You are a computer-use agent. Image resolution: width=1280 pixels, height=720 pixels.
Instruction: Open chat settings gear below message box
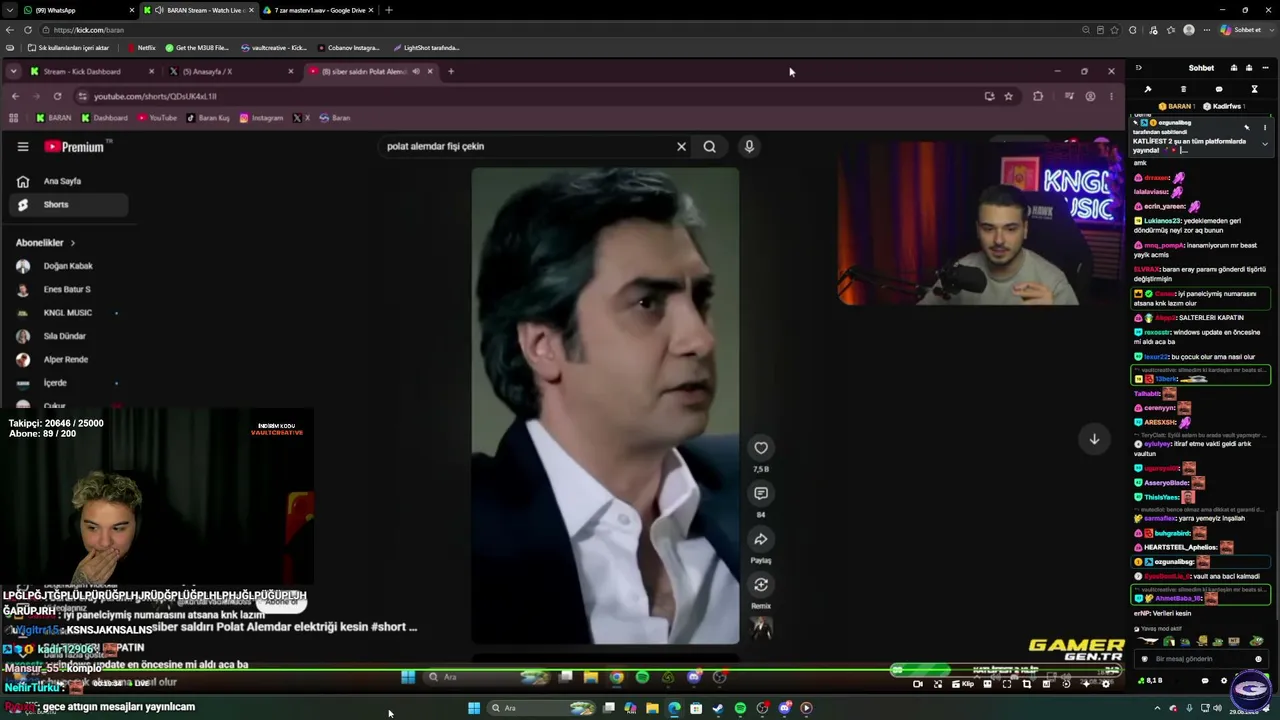[x=1224, y=681]
